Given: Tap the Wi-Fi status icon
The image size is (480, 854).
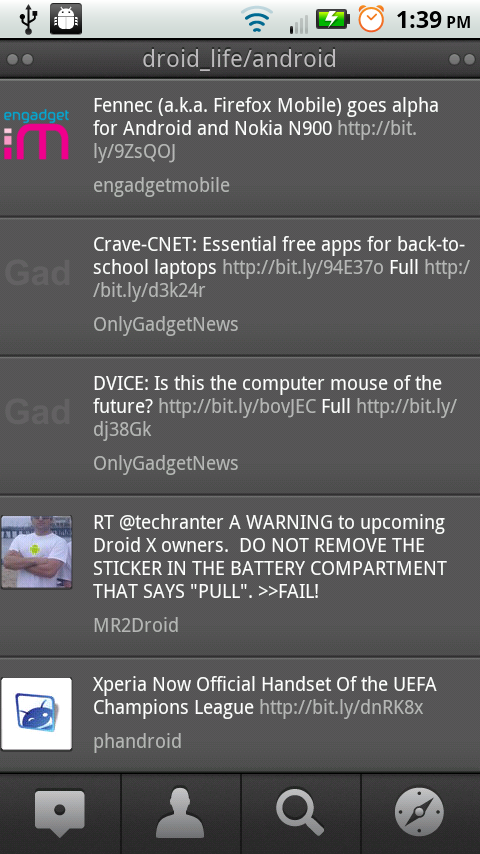Looking at the screenshot, I should [x=257, y=20].
